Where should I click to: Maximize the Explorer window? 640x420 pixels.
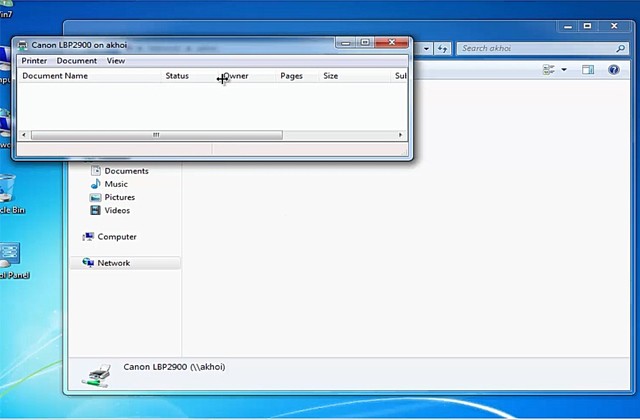point(587,27)
